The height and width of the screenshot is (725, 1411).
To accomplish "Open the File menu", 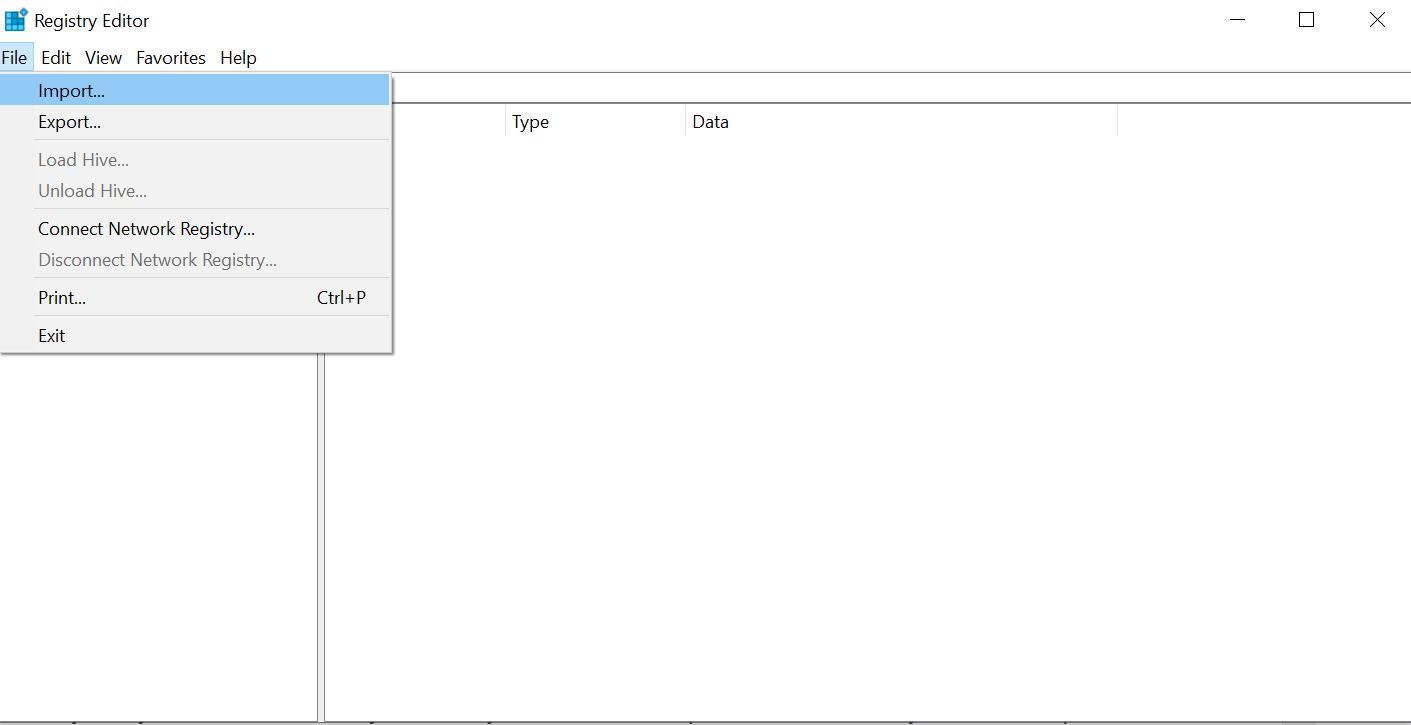I will (x=14, y=58).
